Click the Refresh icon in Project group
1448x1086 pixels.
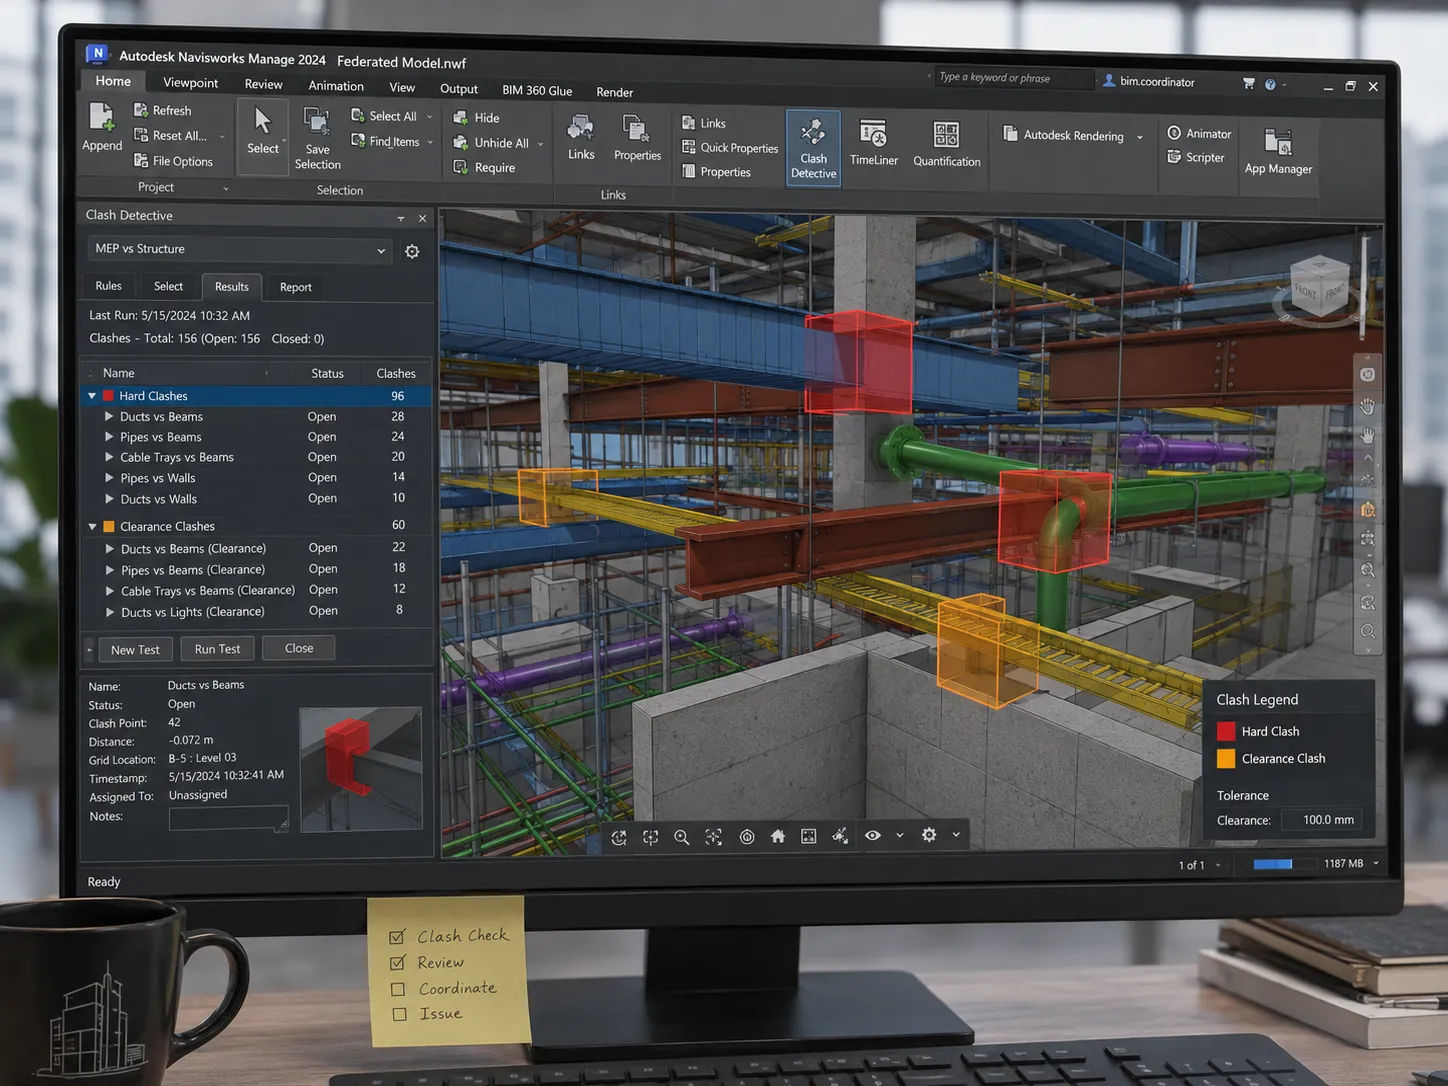[141, 110]
